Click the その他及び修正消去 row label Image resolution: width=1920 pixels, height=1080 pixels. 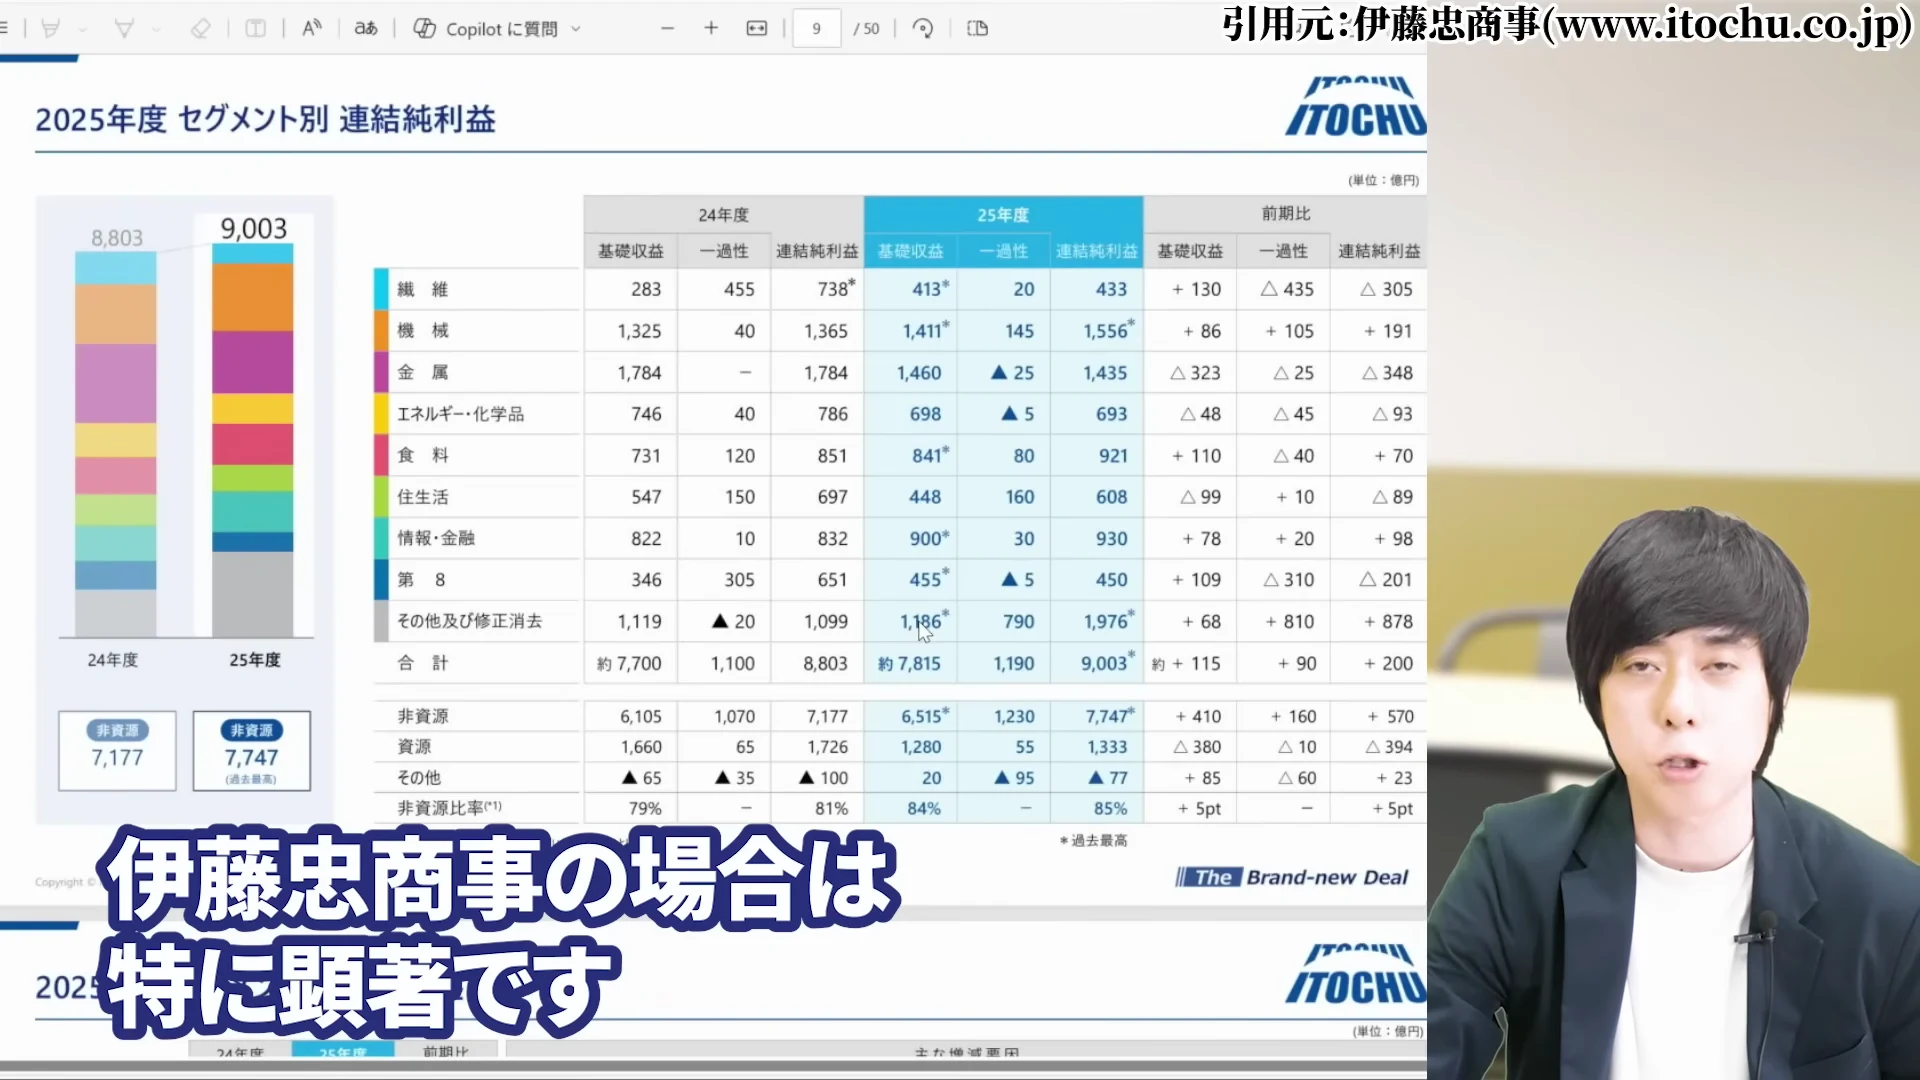(469, 621)
